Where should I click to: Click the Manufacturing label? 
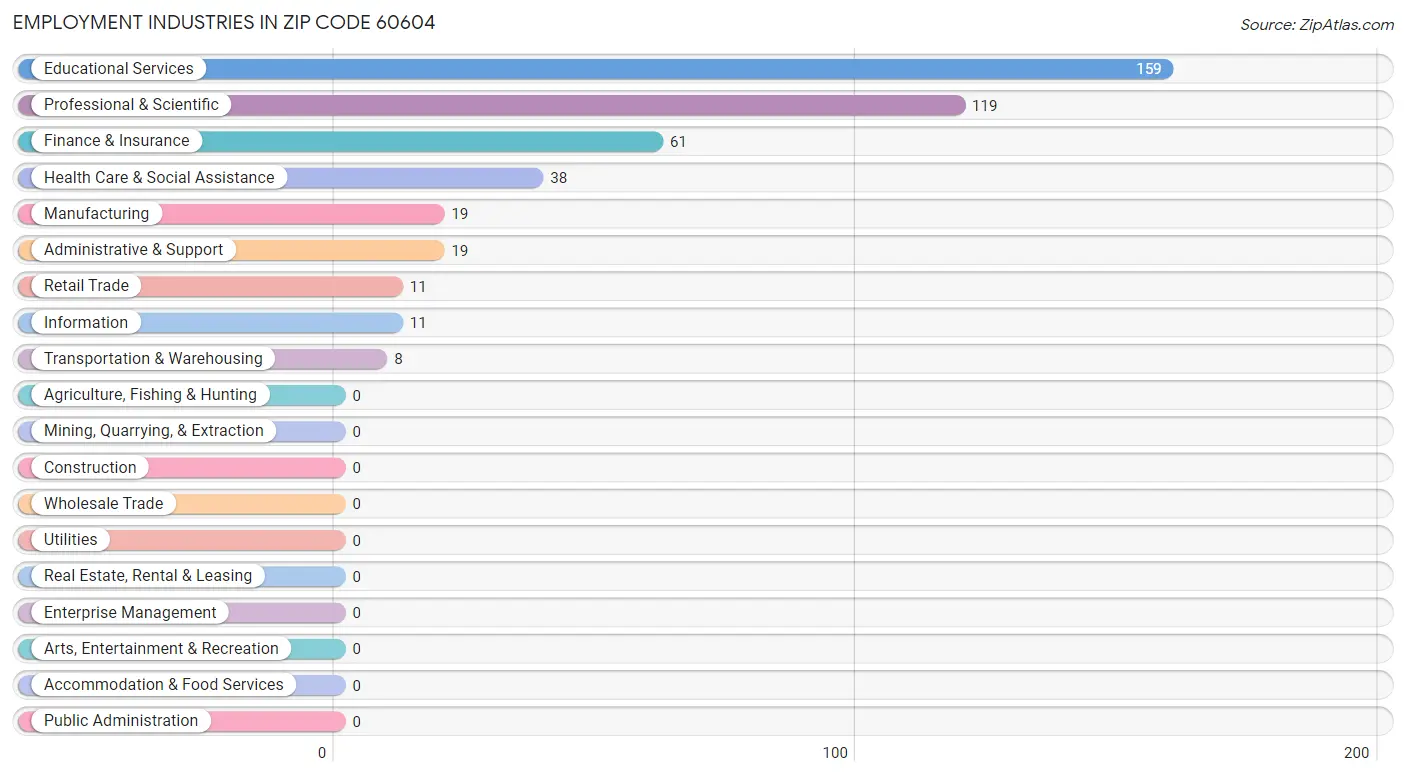96,214
